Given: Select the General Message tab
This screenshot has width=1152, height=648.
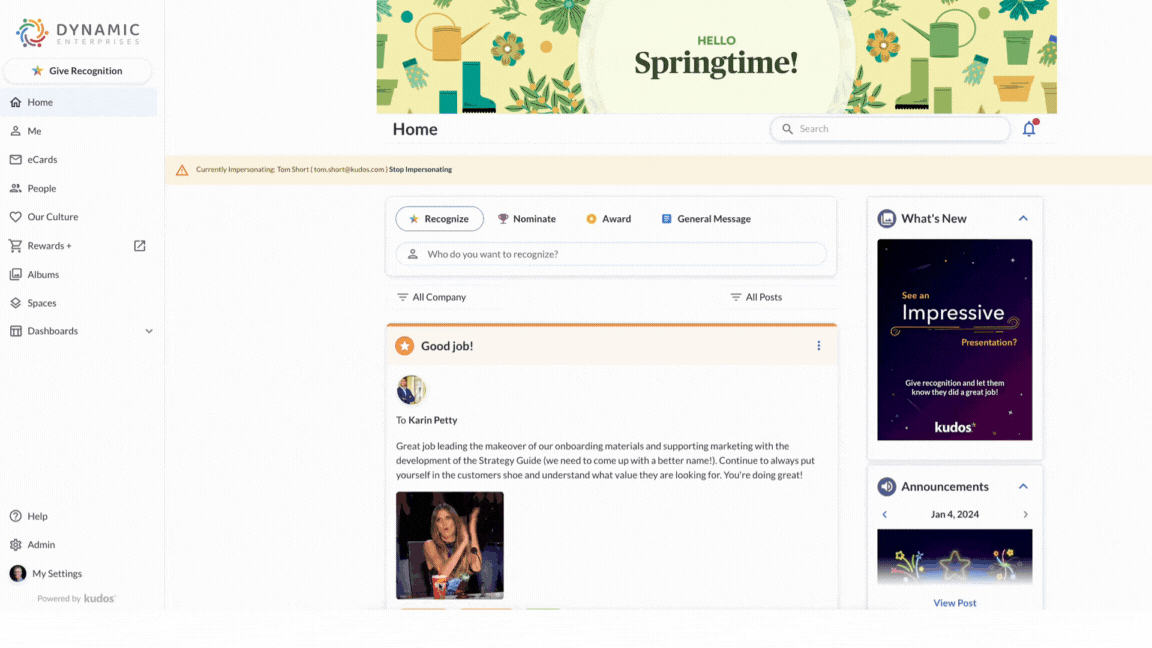Looking at the screenshot, I should pos(706,219).
